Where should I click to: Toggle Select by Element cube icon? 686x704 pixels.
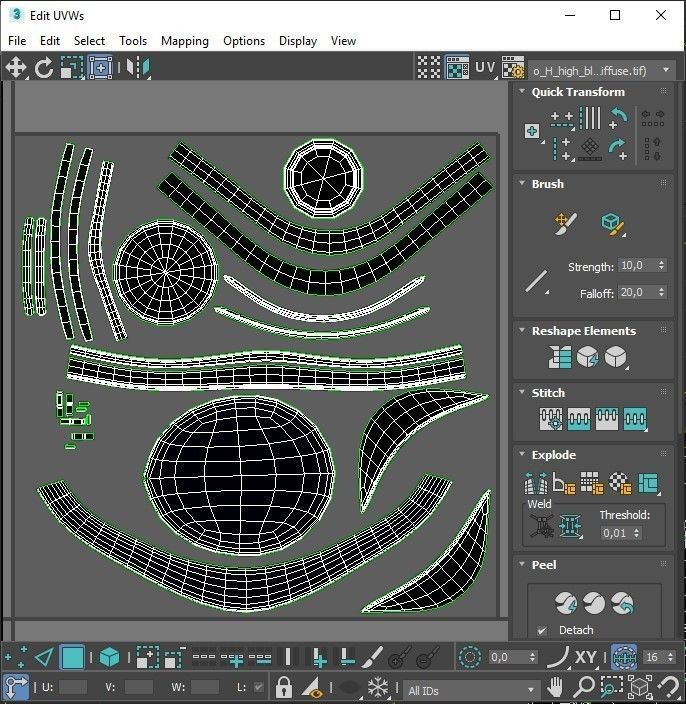click(110, 658)
